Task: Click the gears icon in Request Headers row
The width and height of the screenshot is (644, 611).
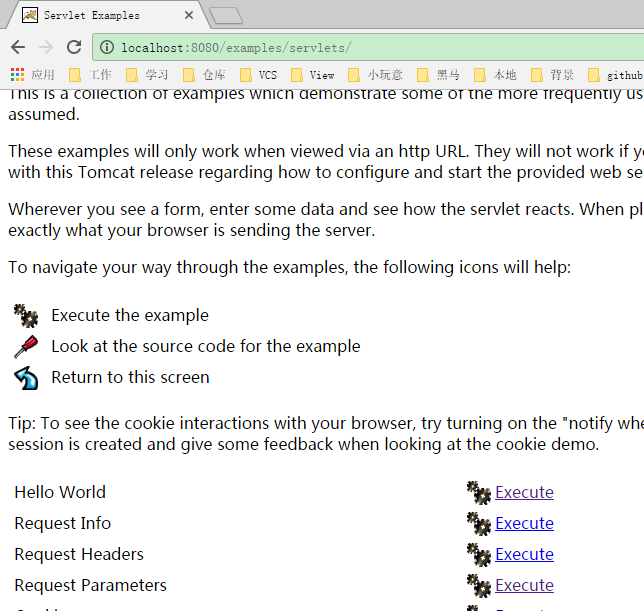Action: pyautogui.click(x=479, y=555)
